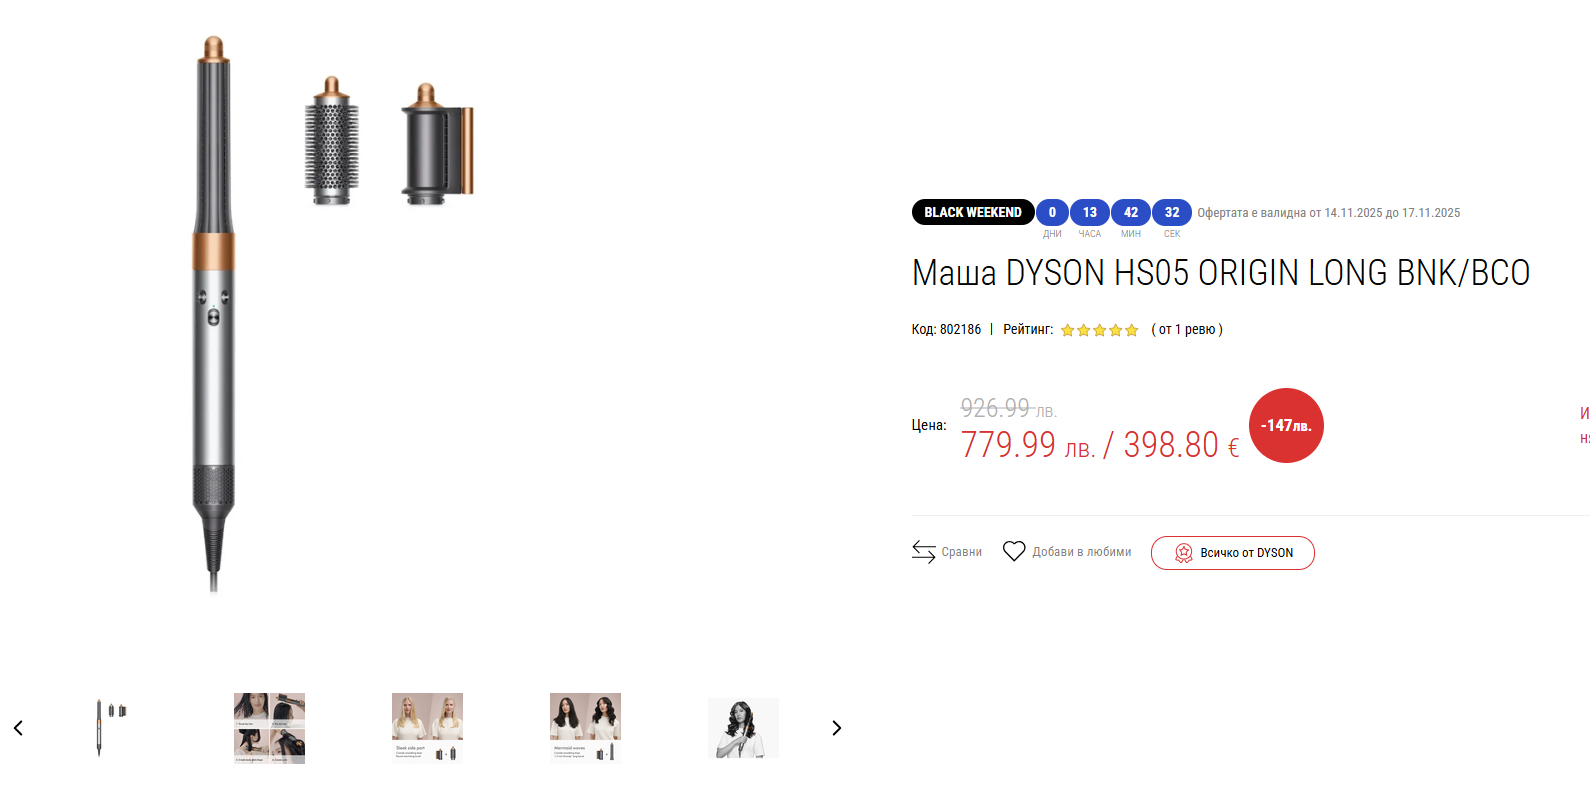The height and width of the screenshot is (789, 1590).
Task: Select the fifth thumbnail, the black-and-white portrait
Action: click(743, 728)
